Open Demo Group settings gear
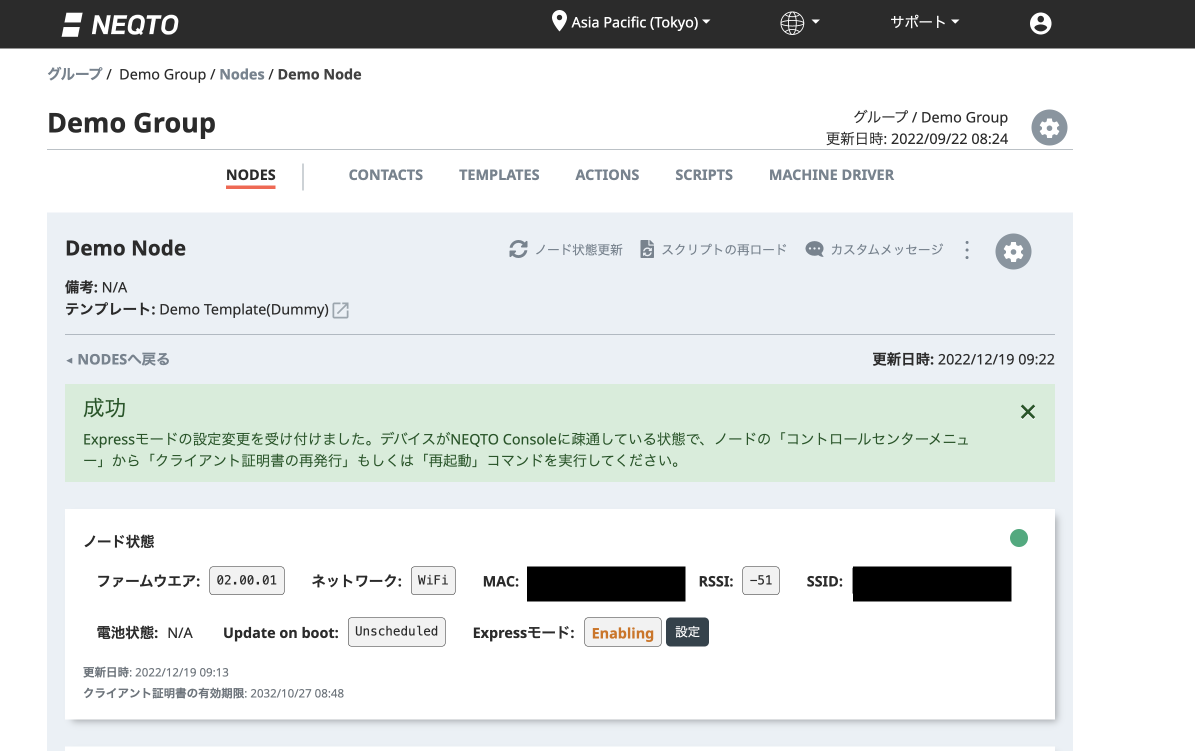 point(1049,127)
